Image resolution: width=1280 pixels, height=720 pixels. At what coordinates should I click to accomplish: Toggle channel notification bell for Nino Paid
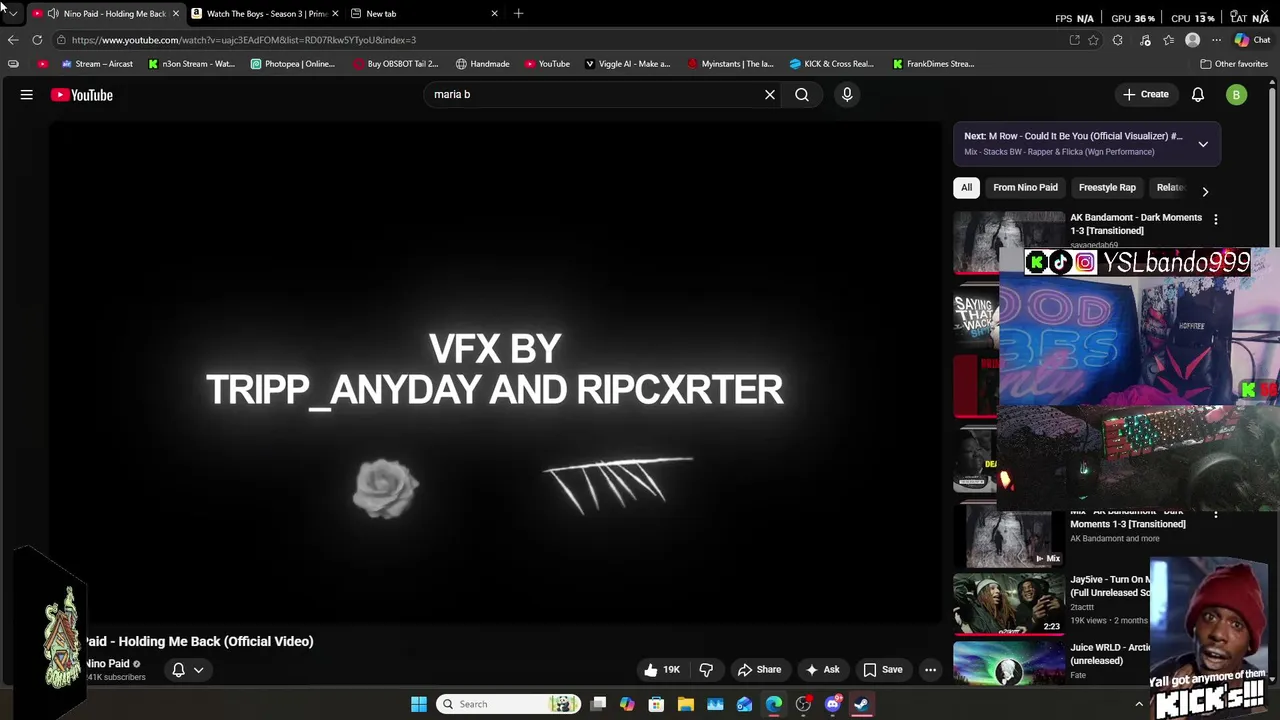click(x=178, y=670)
